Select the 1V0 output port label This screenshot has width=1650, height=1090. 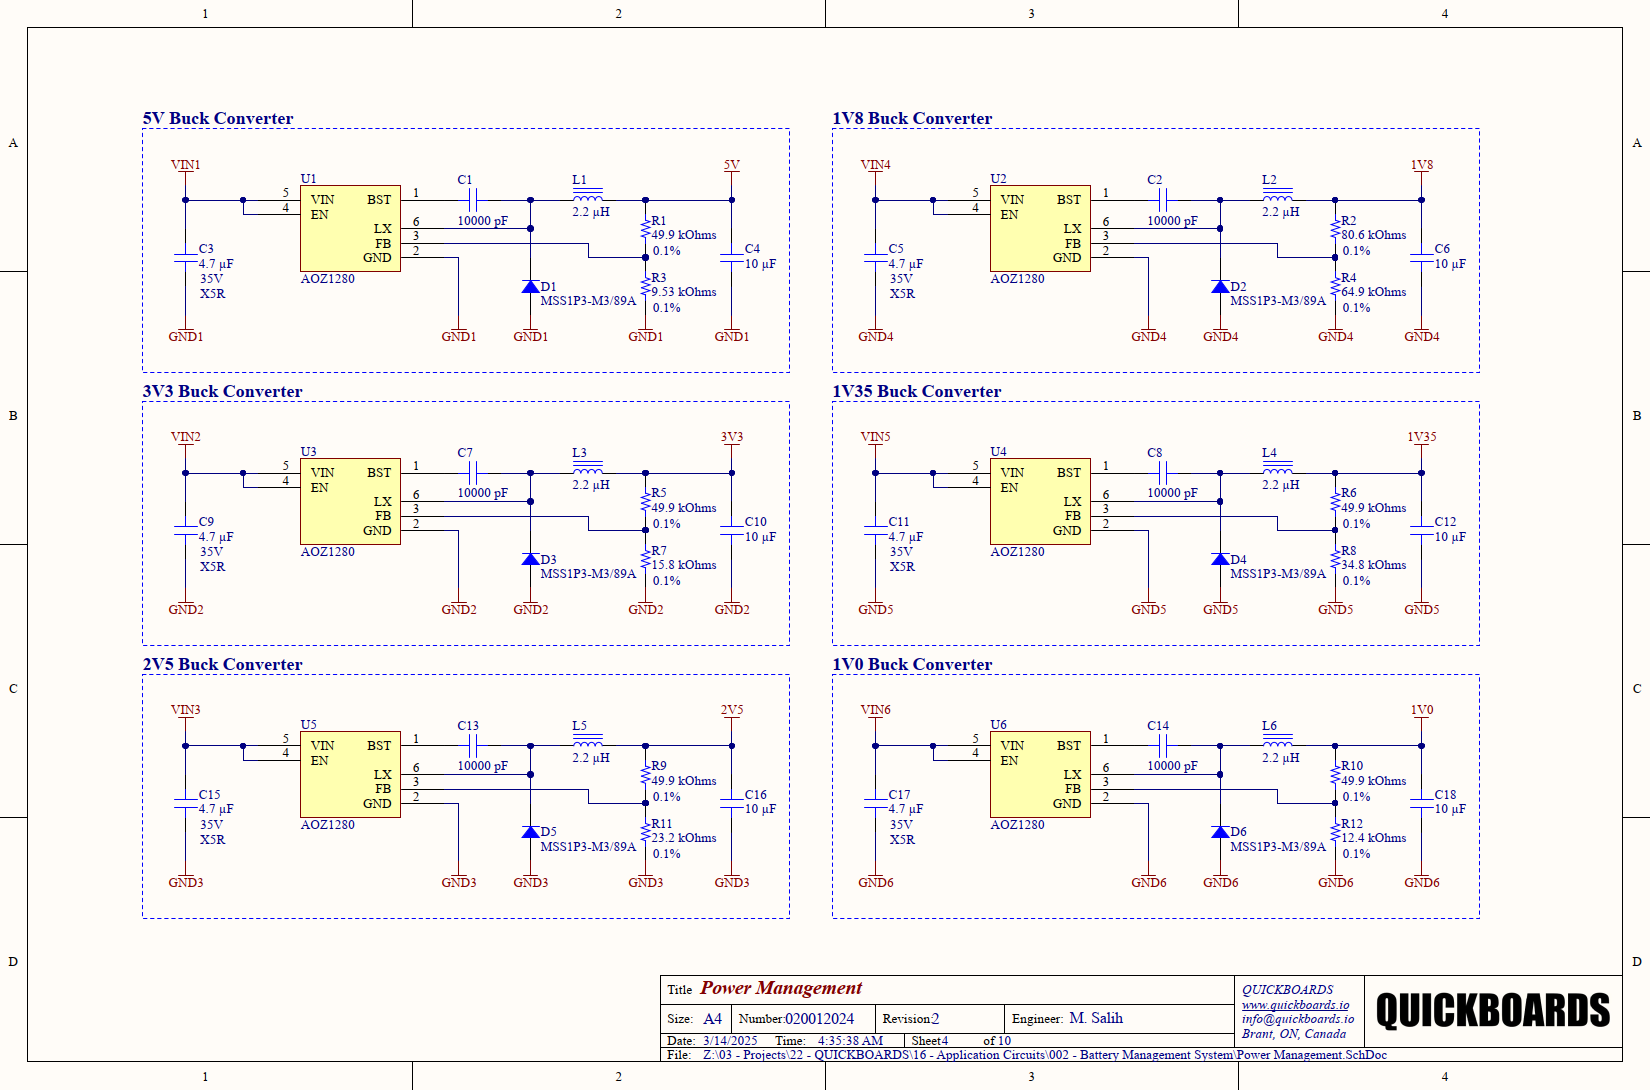pos(1421,710)
